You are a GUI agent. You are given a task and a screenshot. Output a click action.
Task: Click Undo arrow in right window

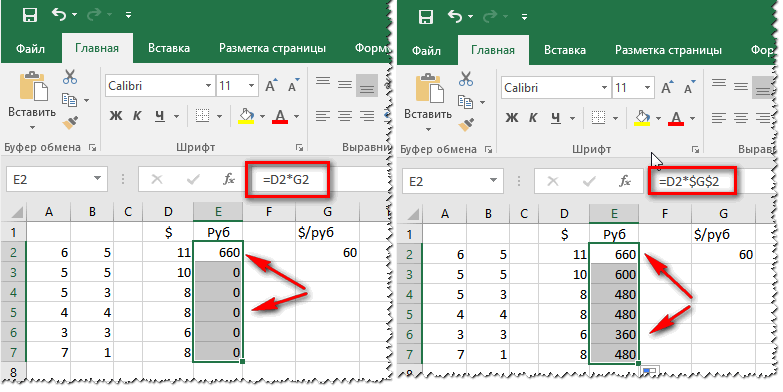pyautogui.click(x=455, y=16)
